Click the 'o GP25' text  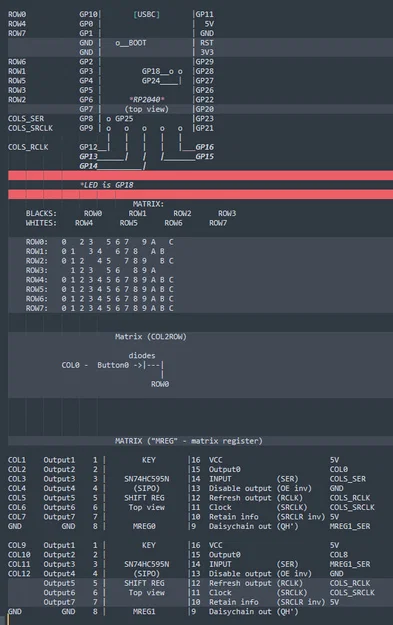120,119
